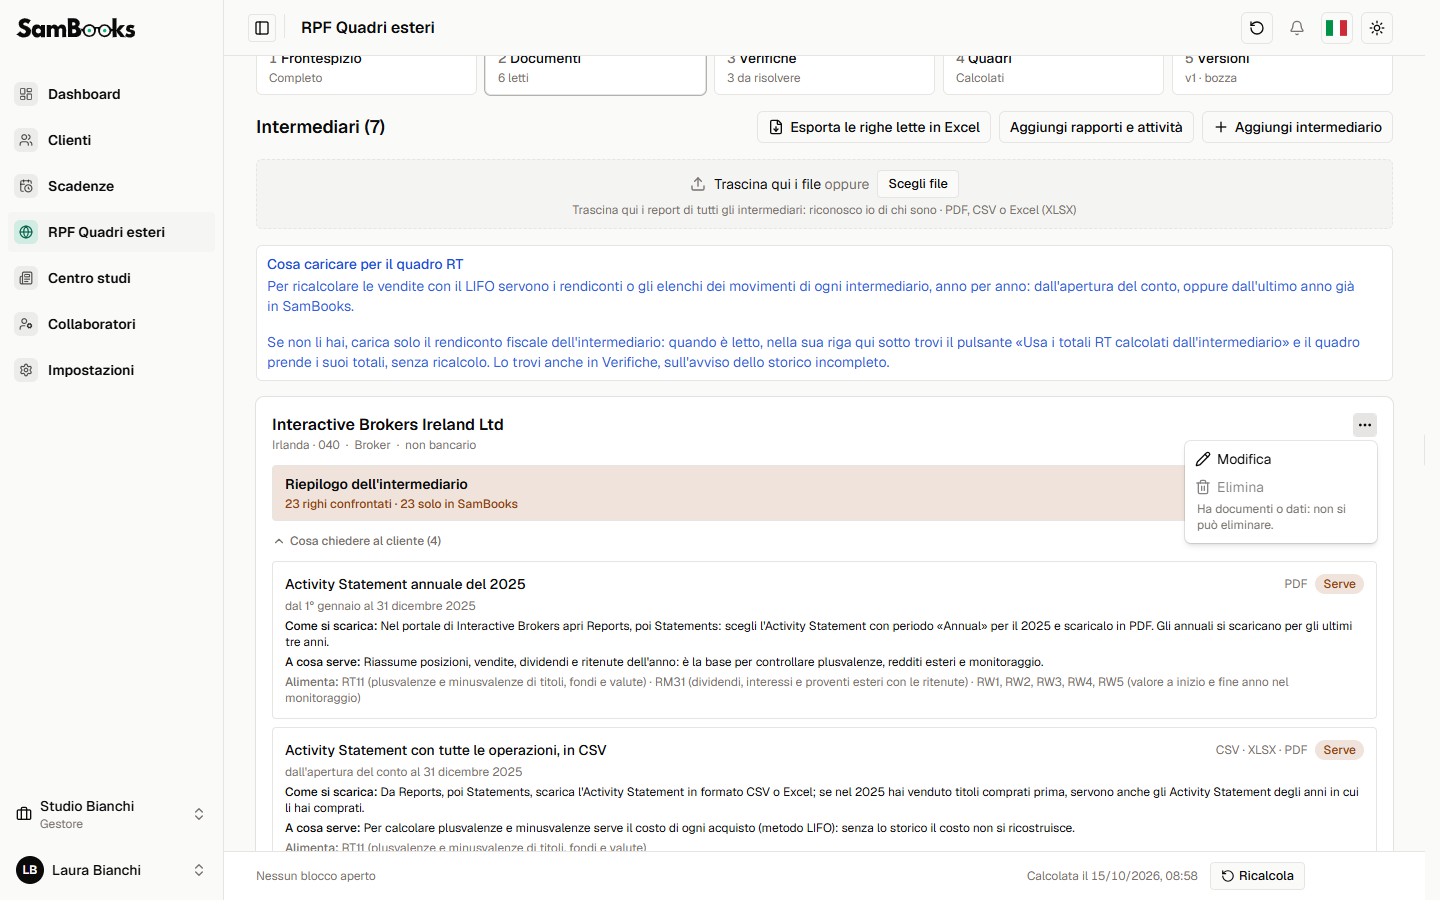Image resolution: width=1440 pixels, height=900 pixels.
Task: Click 'Aggiungi rapporti e attività' button
Action: coord(1096,127)
